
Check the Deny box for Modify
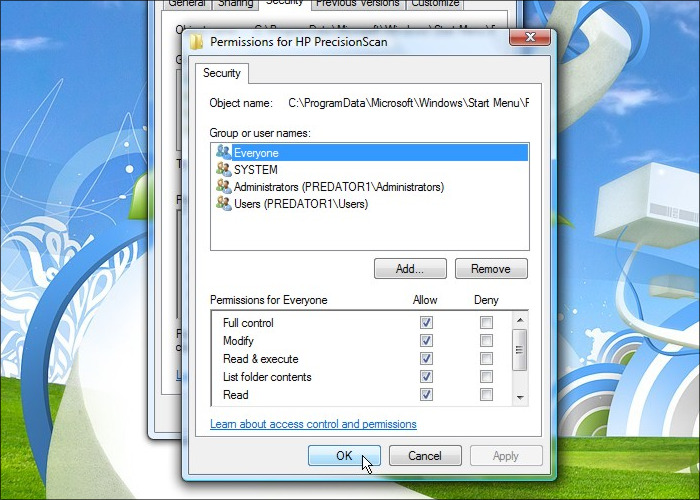pos(486,341)
